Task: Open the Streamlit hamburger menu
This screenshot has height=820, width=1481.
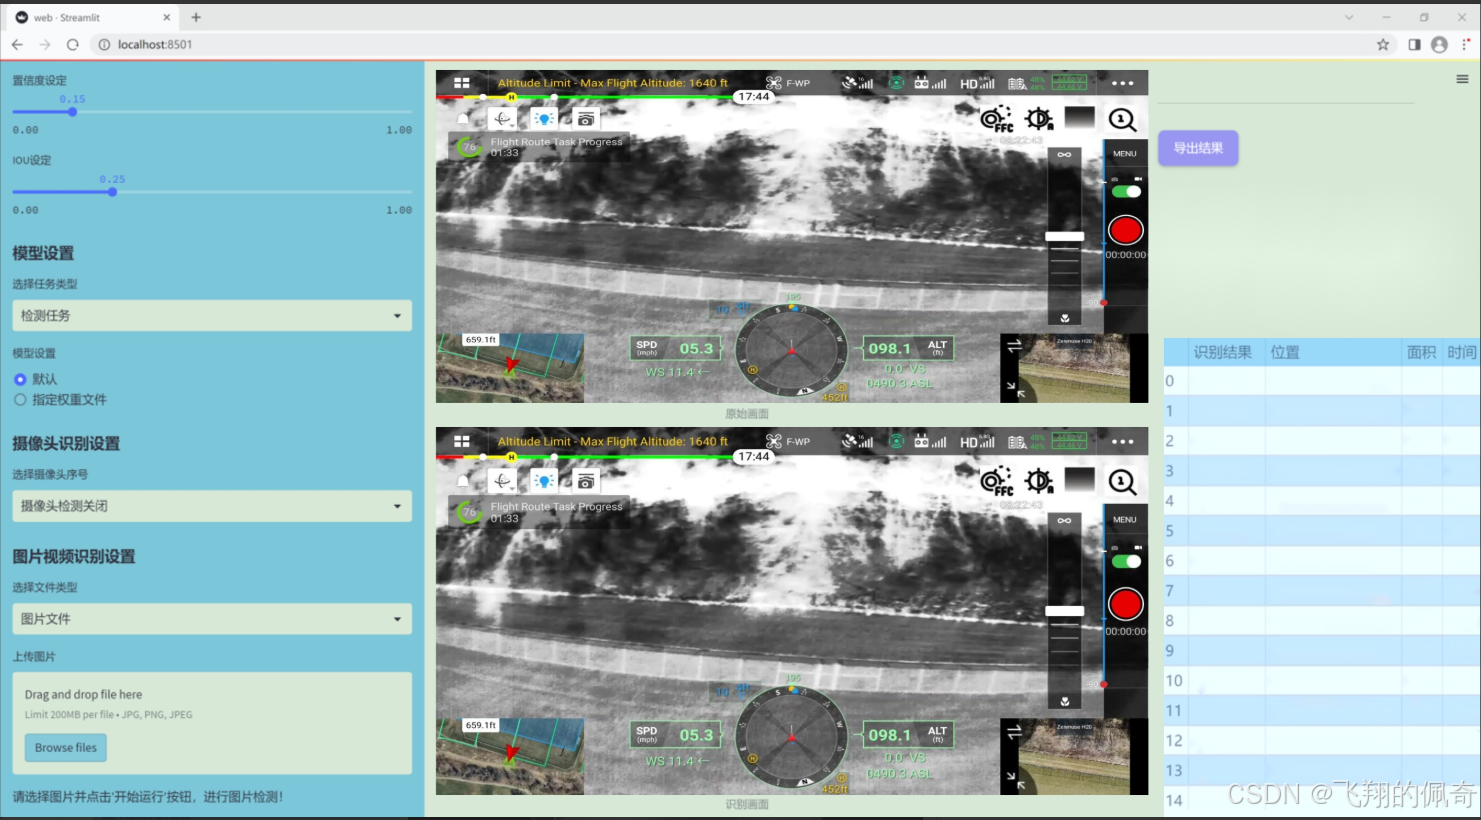Action: (1462, 79)
